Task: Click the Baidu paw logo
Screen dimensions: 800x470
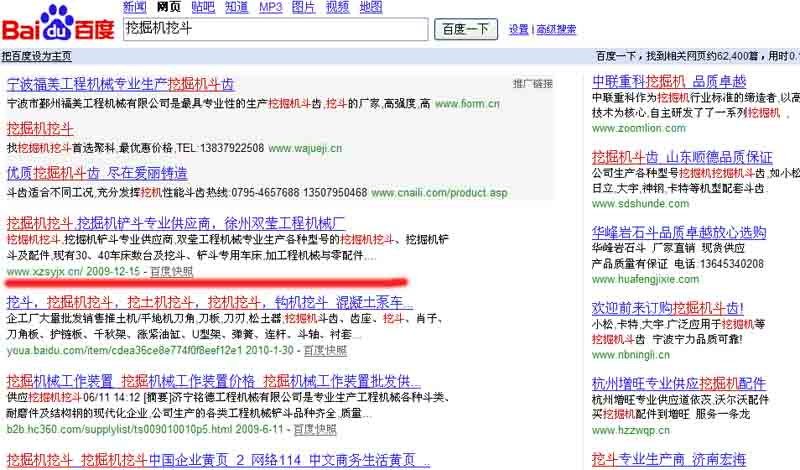Action: [x=58, y=24]
